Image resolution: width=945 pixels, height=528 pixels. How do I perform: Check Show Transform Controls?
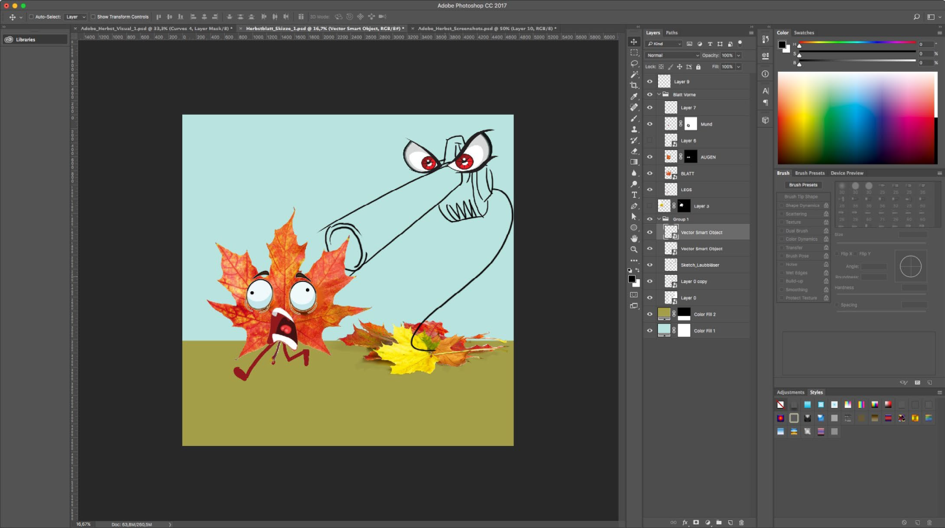click(93, 17)
